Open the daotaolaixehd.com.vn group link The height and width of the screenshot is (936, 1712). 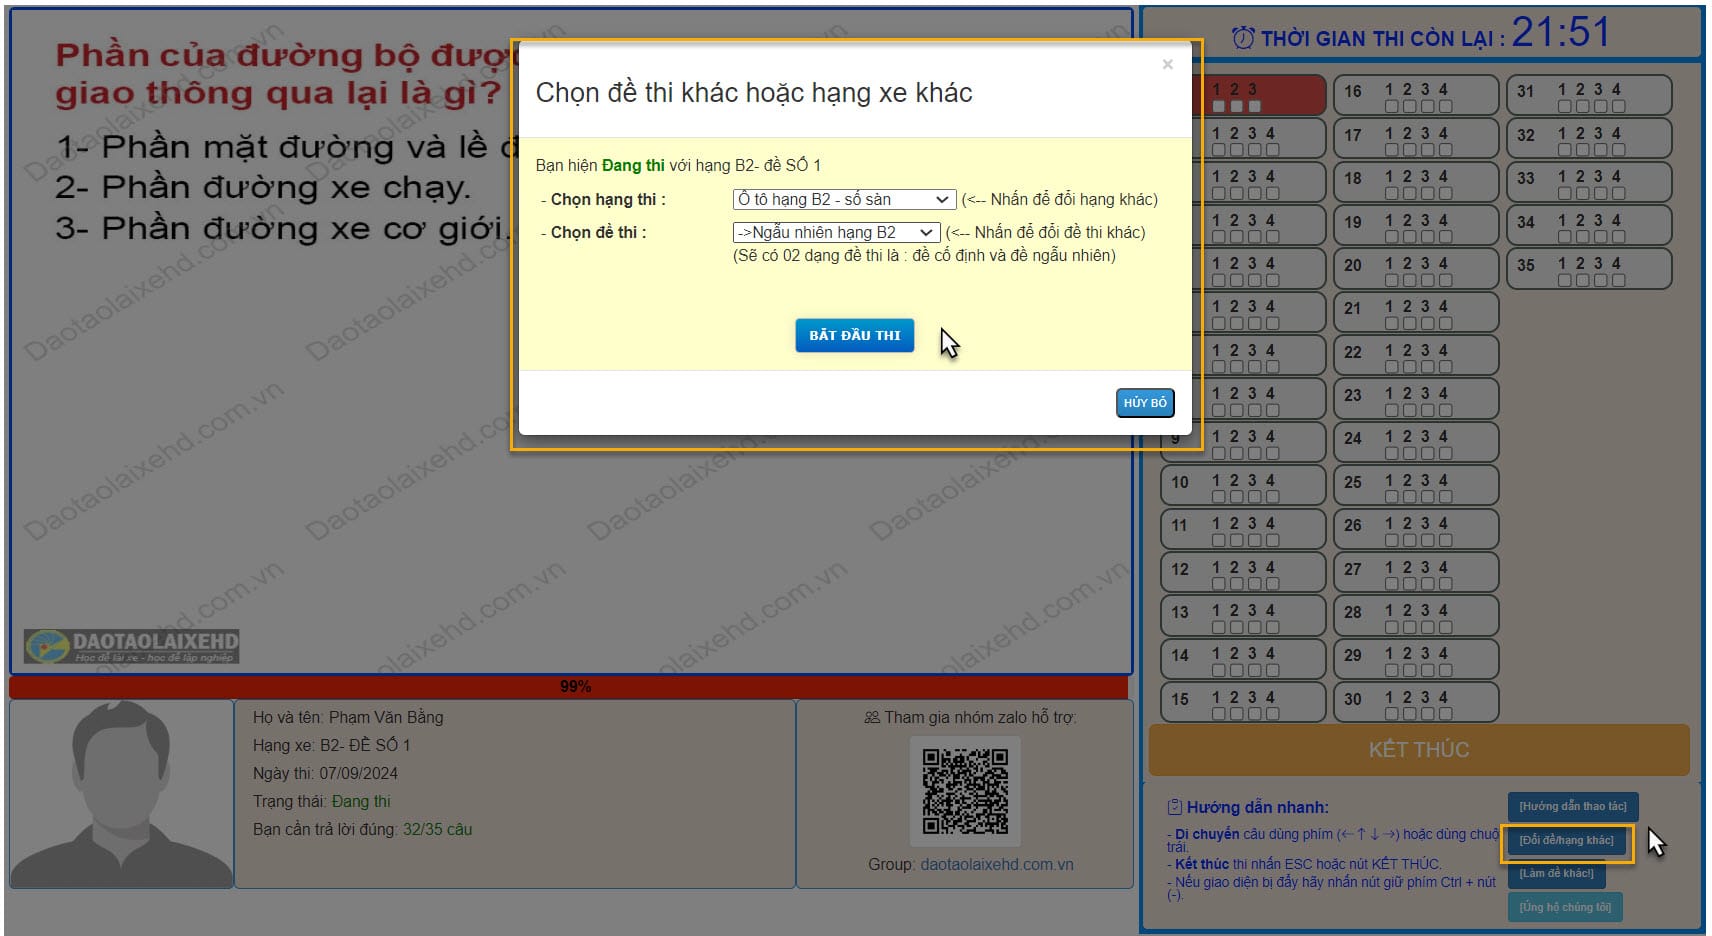click(x=996, y=865)
